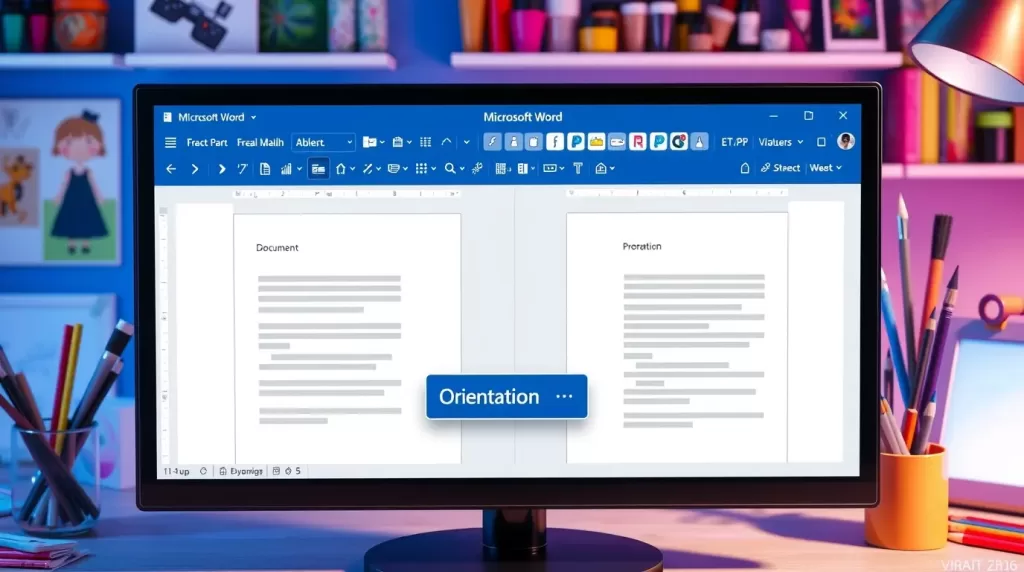Open the Fract Part menu
Screen dimensions: 1024x572
(x=207, y=142)
